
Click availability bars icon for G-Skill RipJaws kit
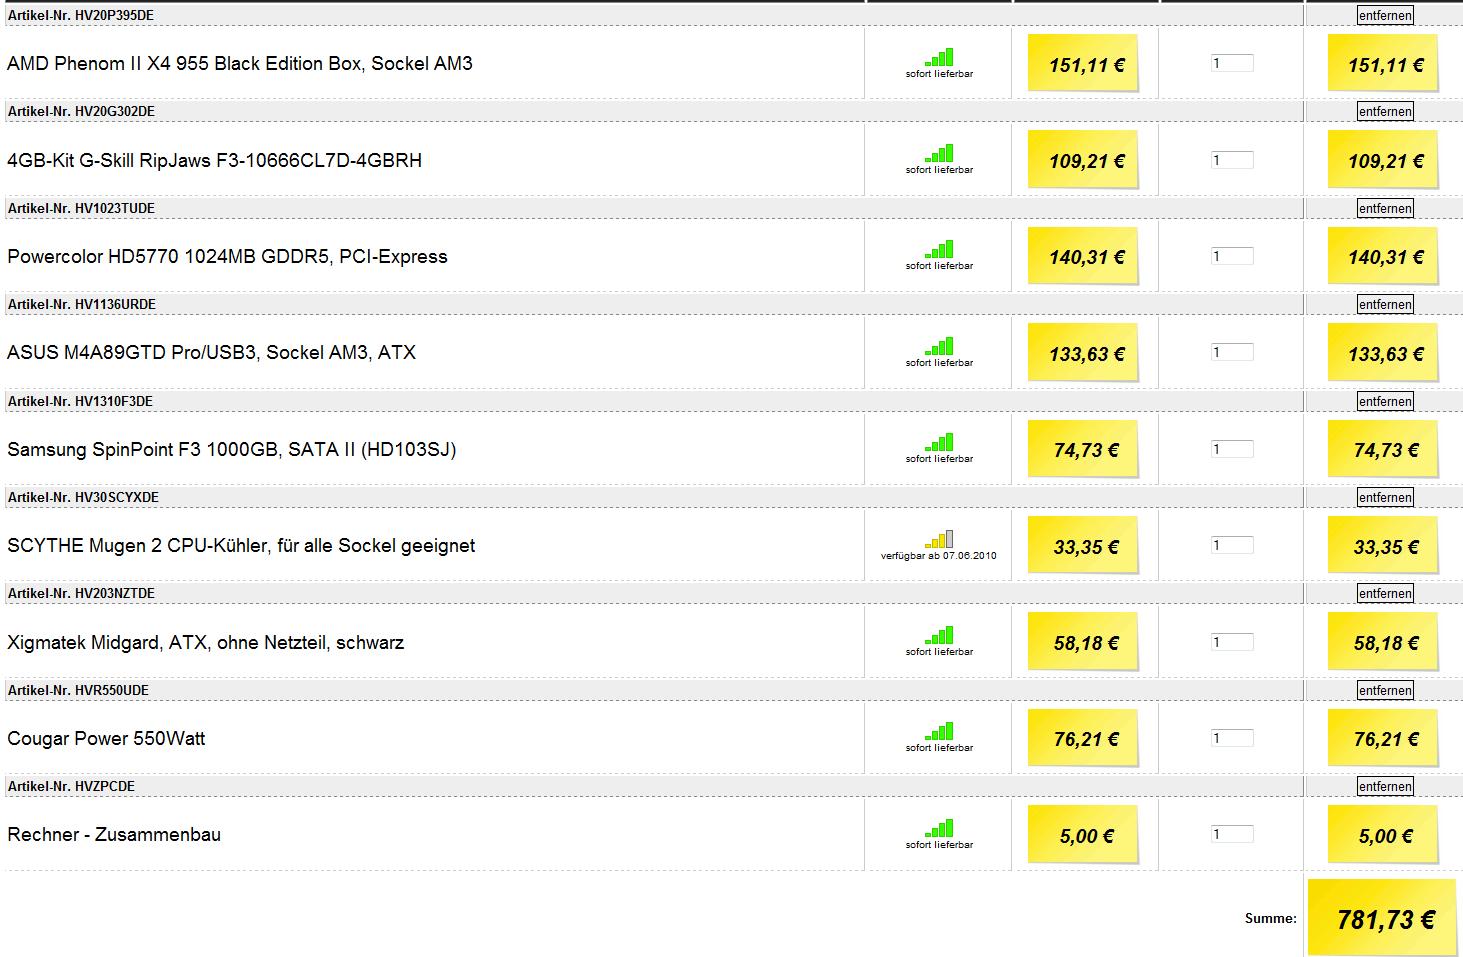point(940,153)
